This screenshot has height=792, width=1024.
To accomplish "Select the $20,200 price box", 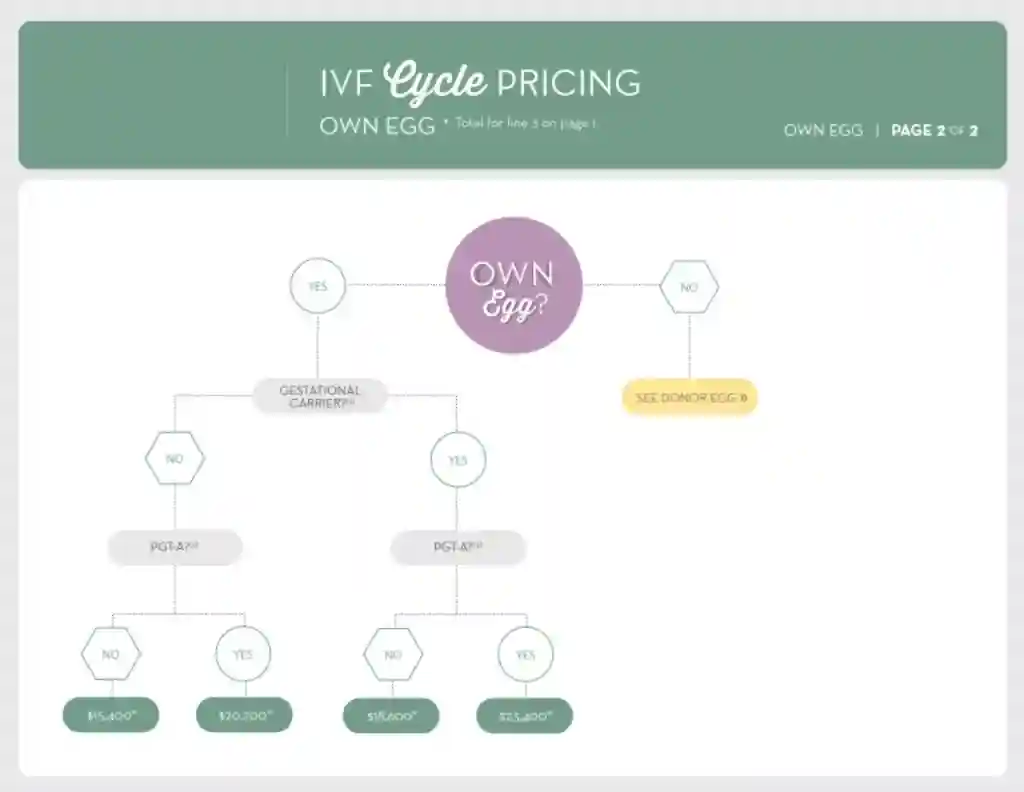I will [x=243, y=715].
